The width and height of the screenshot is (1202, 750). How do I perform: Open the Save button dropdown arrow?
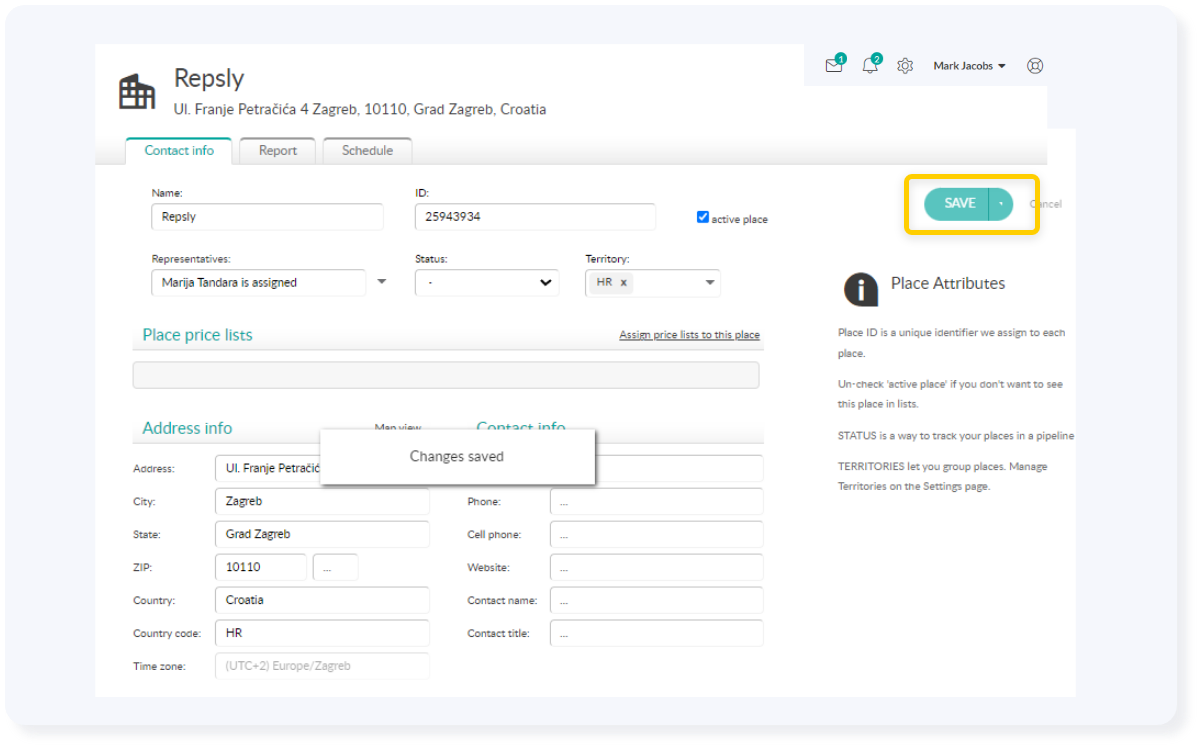pyautogui.click(x=1001, y=204)
